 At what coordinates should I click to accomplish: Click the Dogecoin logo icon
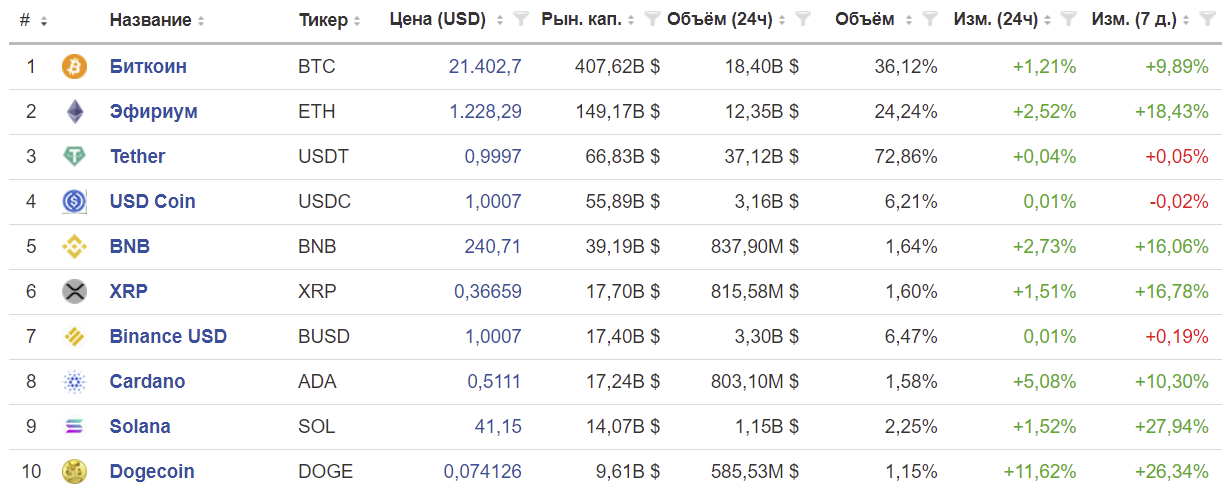(75, 471)
